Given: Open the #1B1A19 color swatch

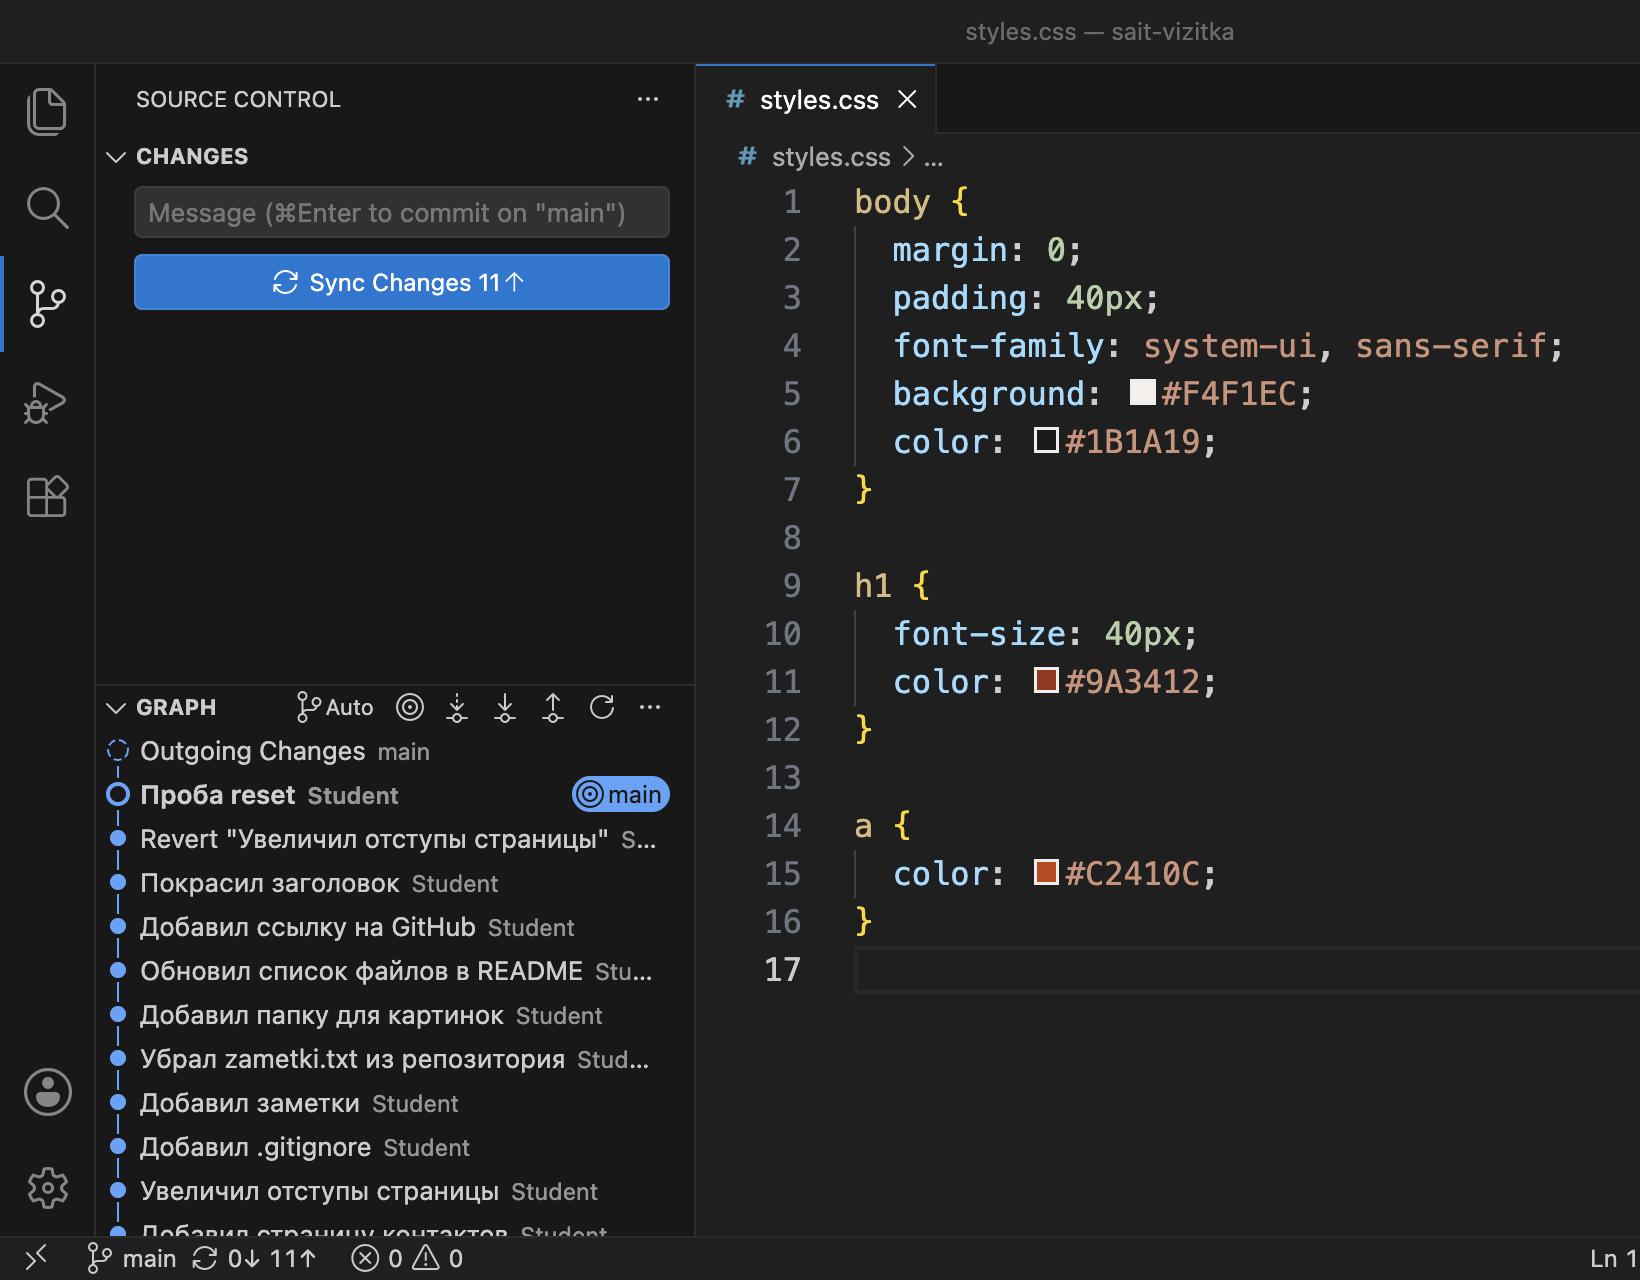Looking at the screenshot, I should [x=1046, y=440].
